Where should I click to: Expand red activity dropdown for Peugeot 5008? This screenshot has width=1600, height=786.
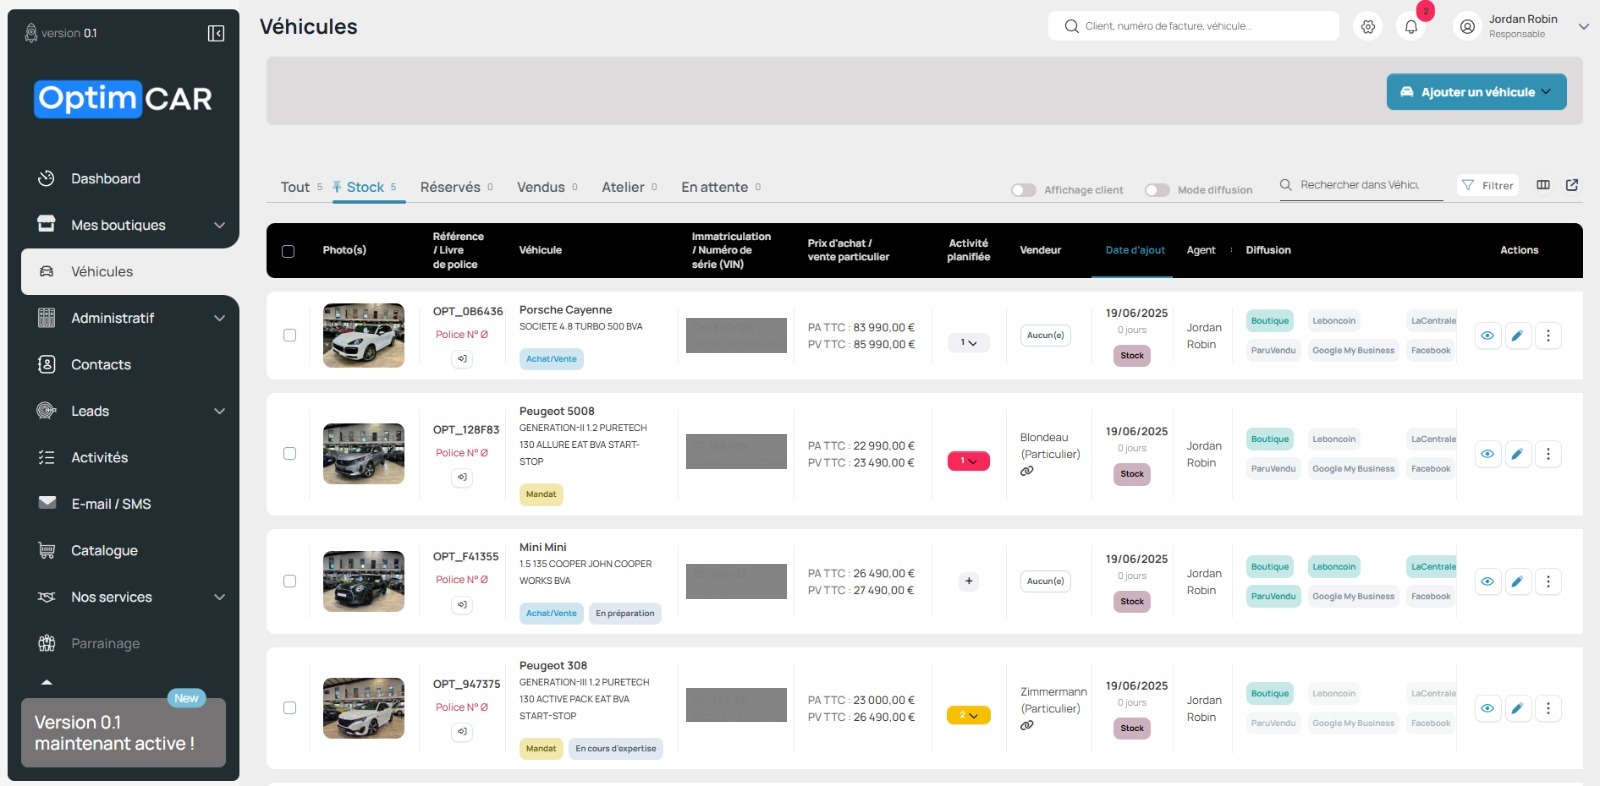[x=968, y=461]
